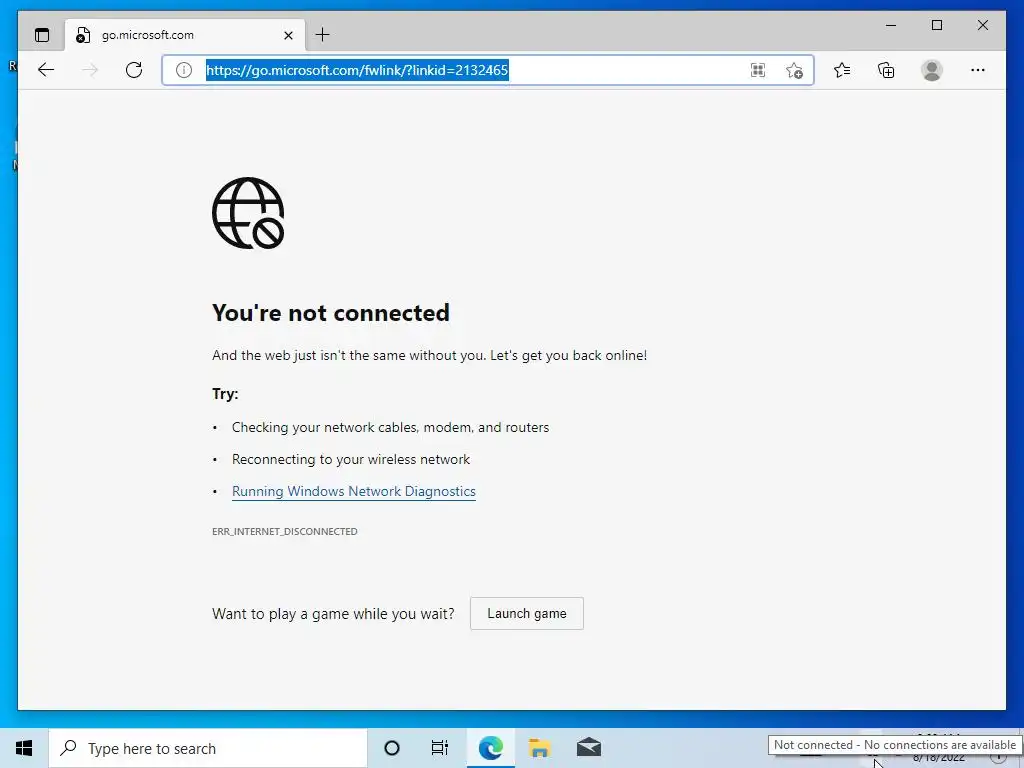Open the profile account icon
Image resolution: width=1024 pixels, height=768 pixels.
932,70
